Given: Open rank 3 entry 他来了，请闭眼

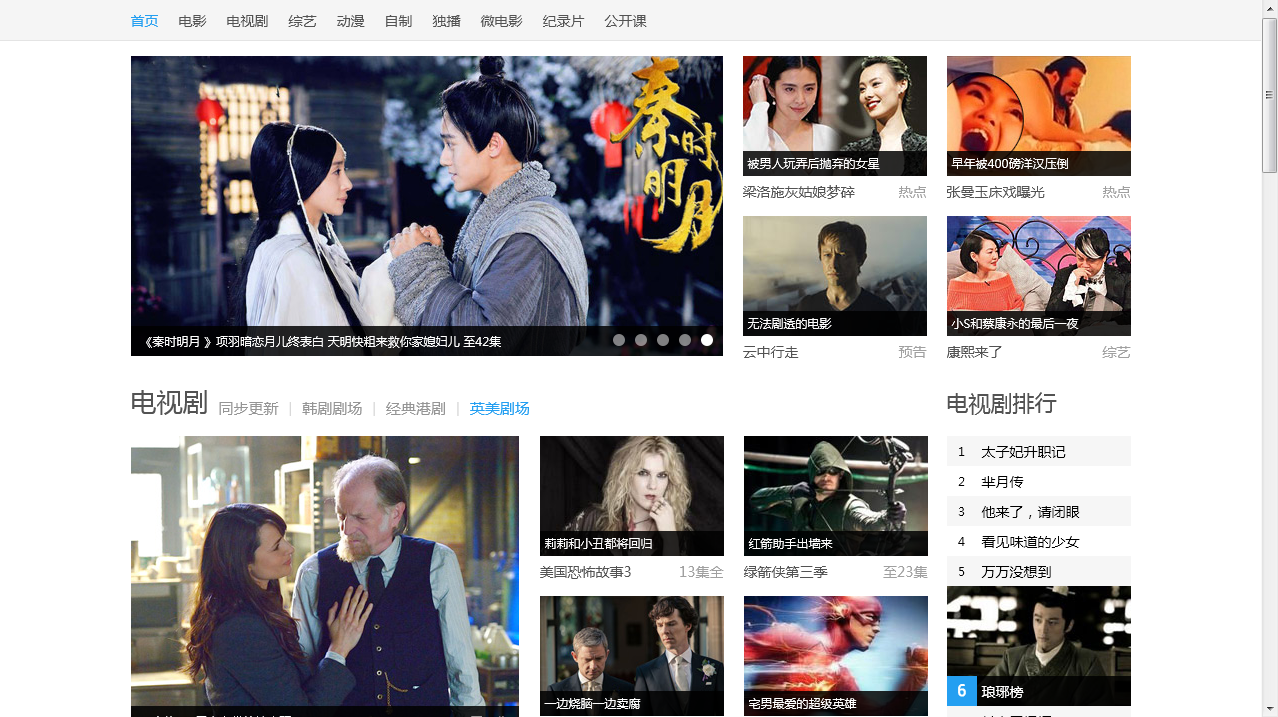Looking at the screenshot, I should (1039, 511).
